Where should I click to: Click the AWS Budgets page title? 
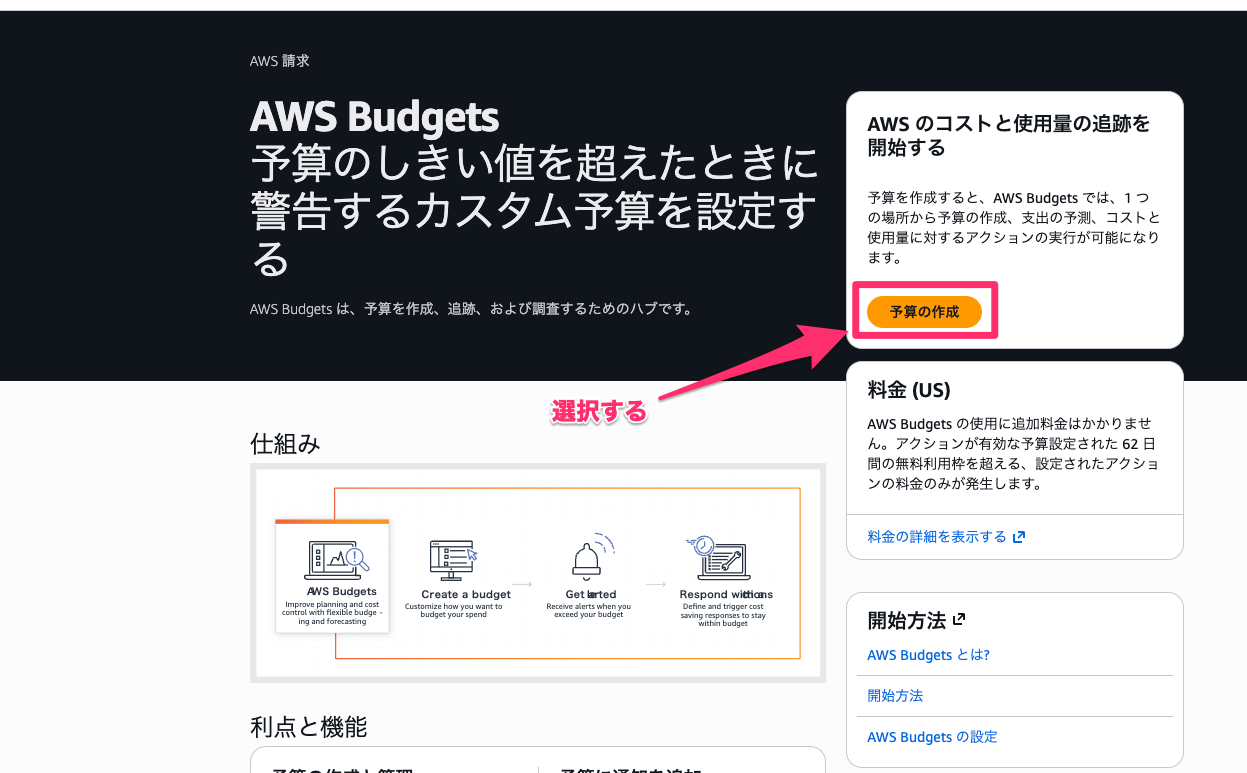coord(374,117)
